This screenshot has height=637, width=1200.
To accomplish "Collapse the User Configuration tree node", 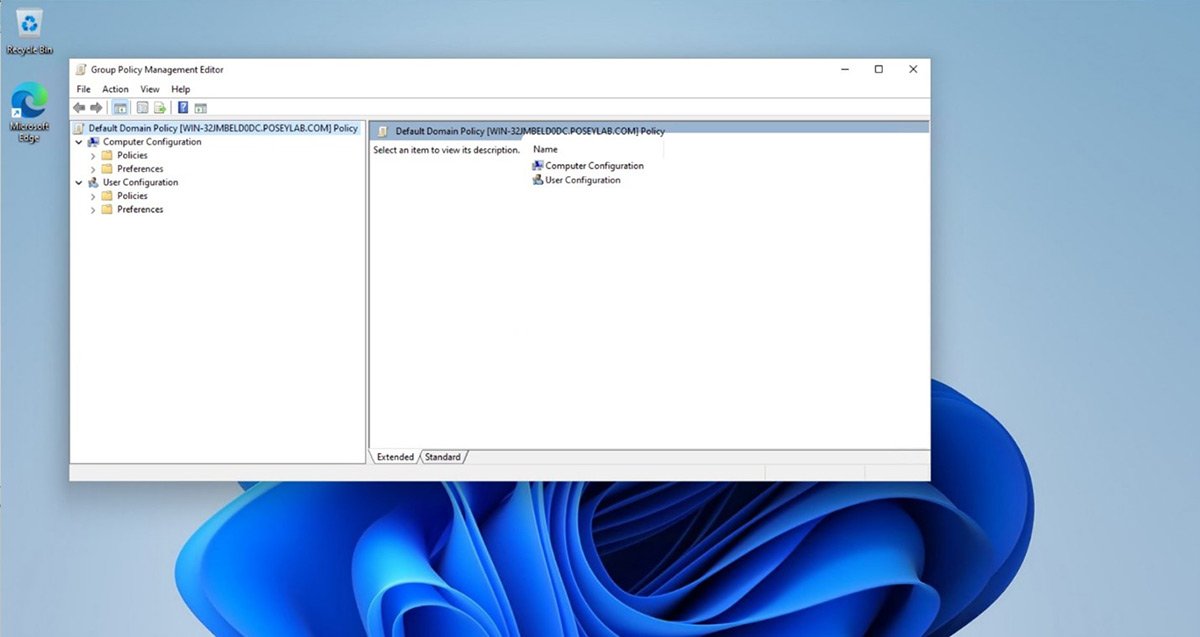I will 79,183.
